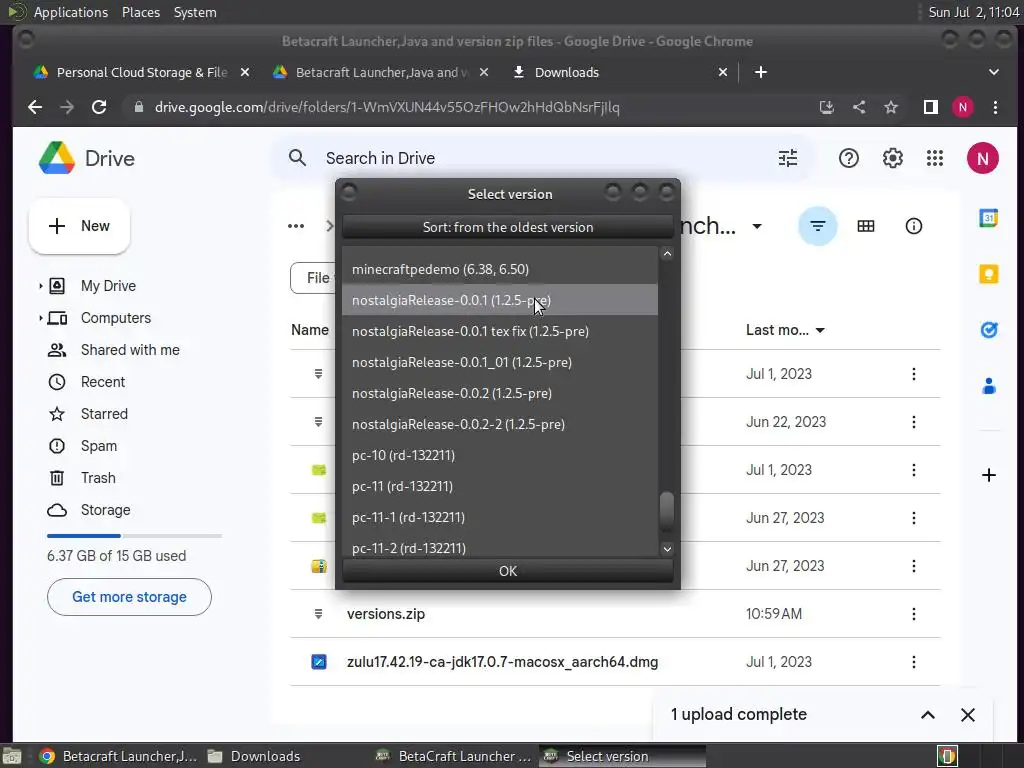Click the Google Drive logo
The width and height of the screenshot is (1024, 768).
click(x=57, y=158)
